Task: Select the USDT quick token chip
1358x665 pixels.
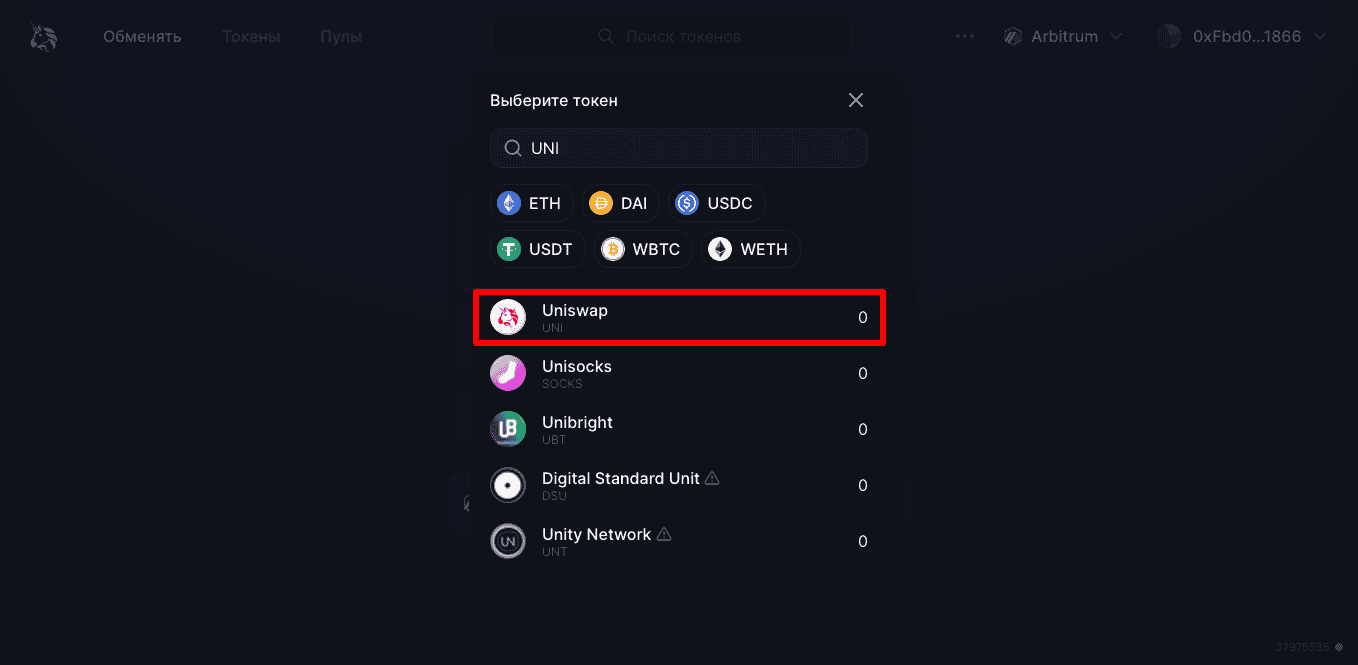Action: click(x=537, y=249)
